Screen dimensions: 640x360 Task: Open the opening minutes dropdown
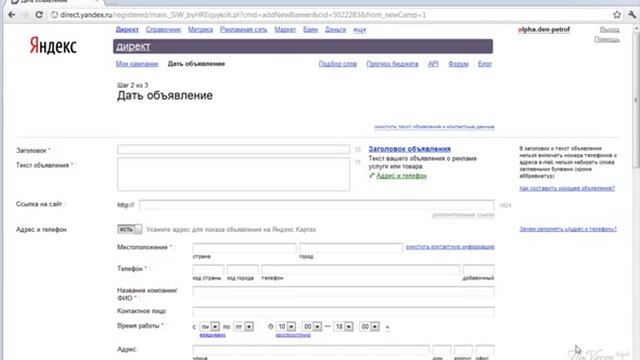tap(312, 327)
